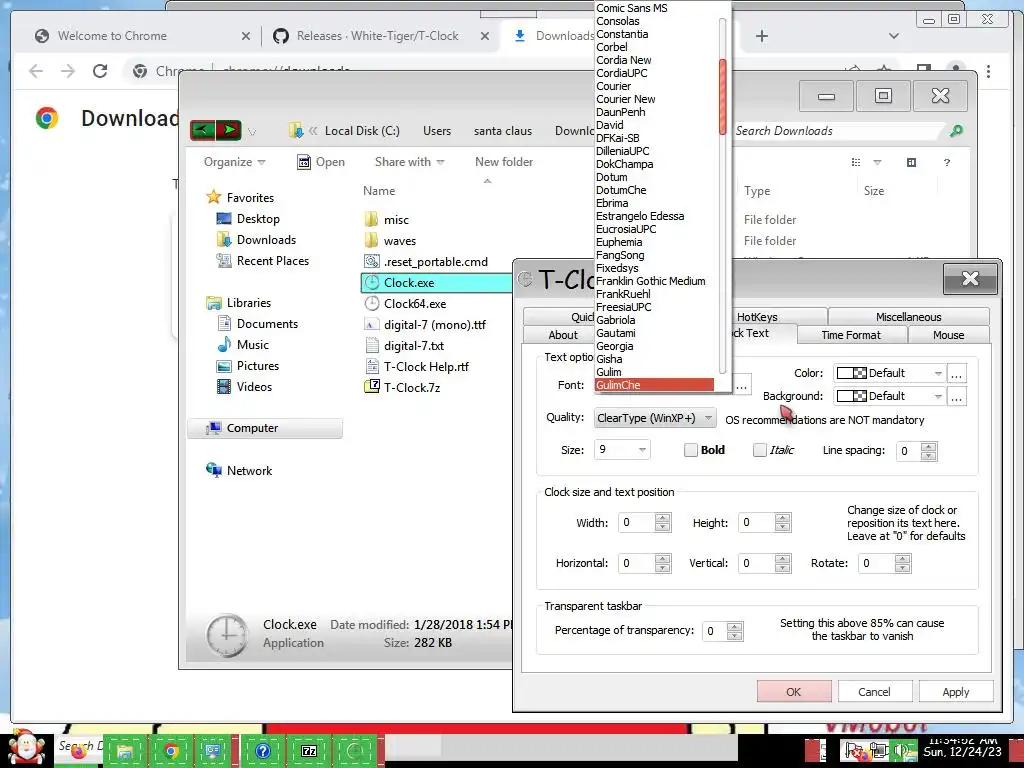Enable the Bold checkbox
Image resolution: width=1024 pixels, height=768 pixels.
(690, 450)
